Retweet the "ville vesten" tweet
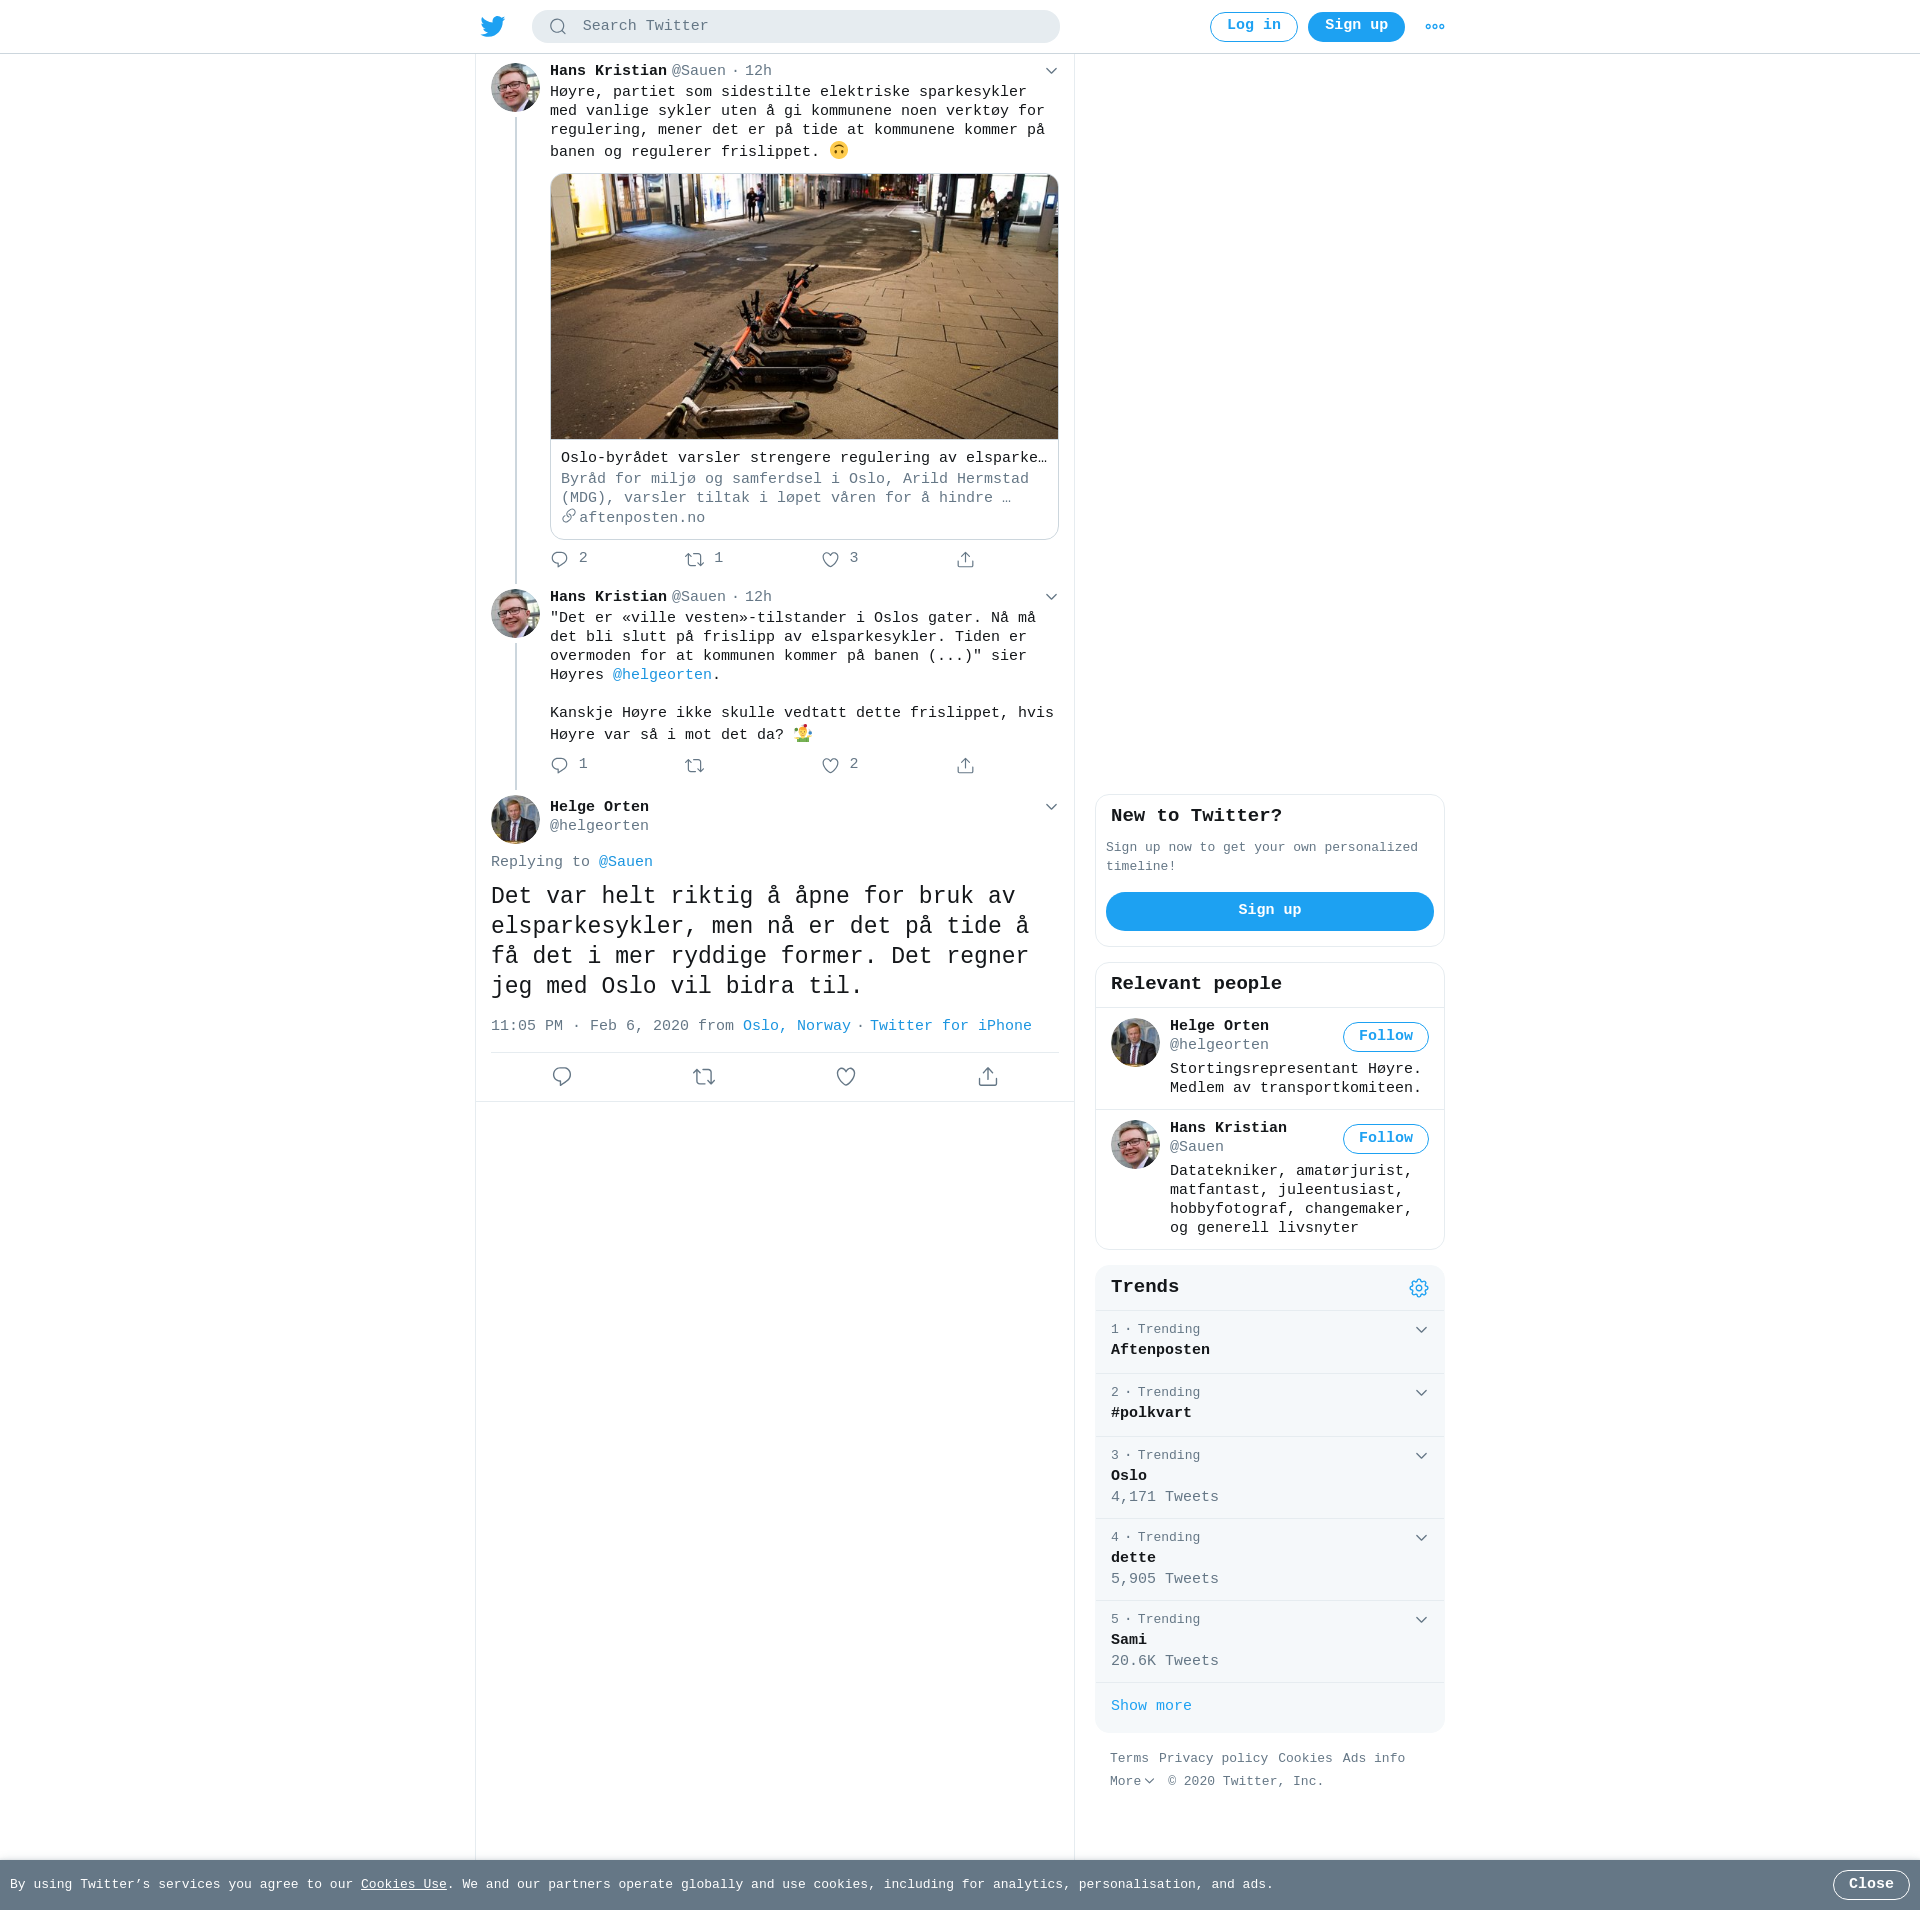The image size is (1920, 1910). click(x=695, y=766)
